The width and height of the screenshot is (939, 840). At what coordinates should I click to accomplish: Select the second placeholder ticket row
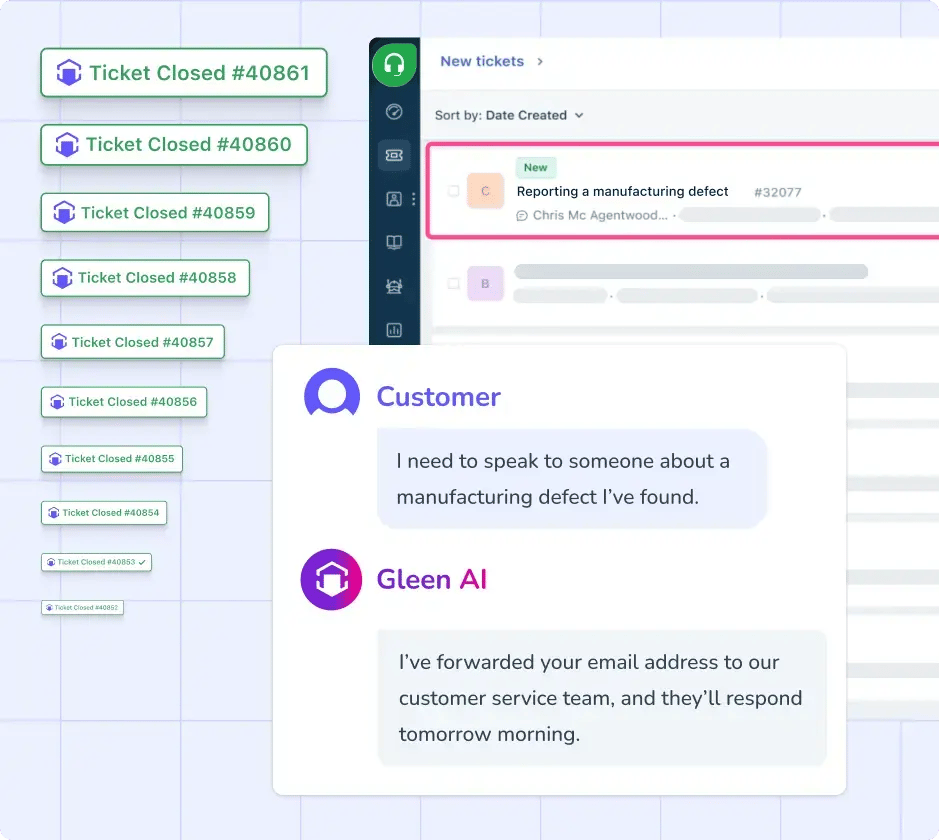[683, 283]
